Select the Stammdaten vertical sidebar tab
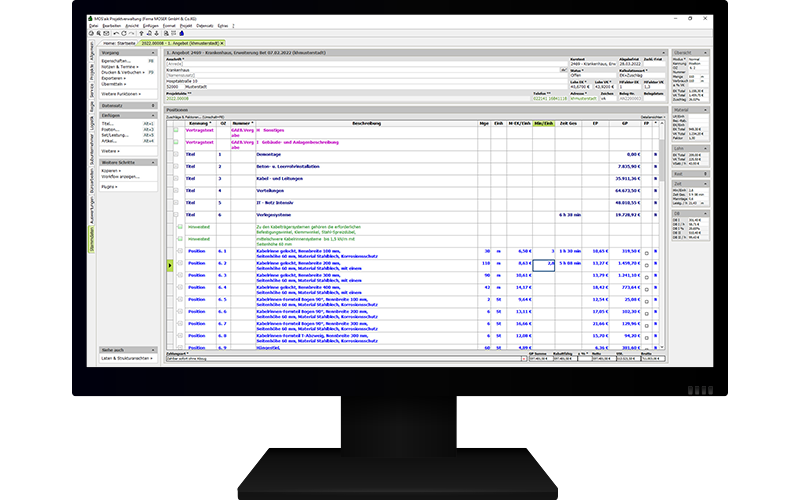The image size is (800, 500). coord(92,239)
